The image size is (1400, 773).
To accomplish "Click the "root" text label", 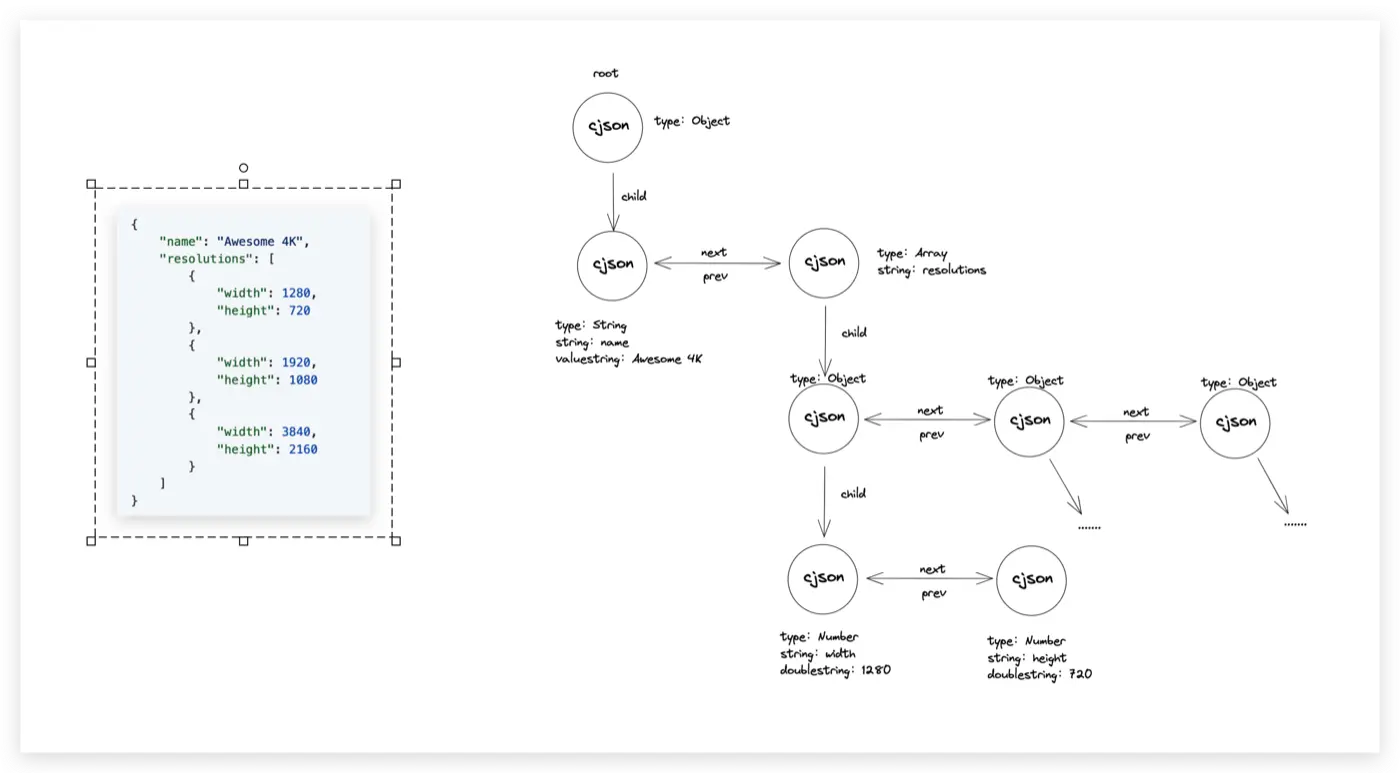I will [605, 73].
